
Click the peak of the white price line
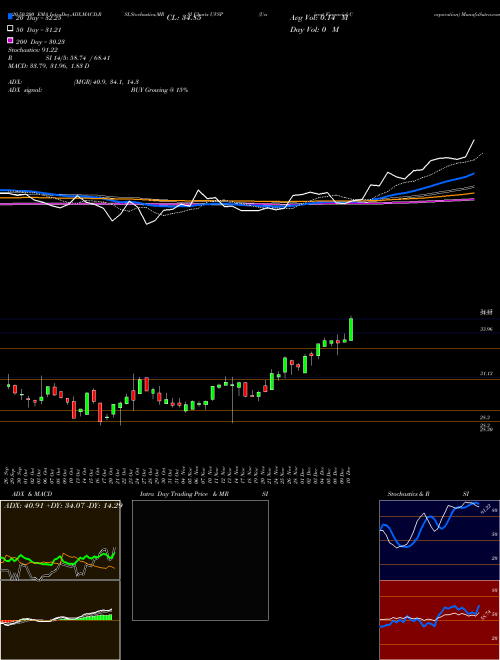click(474, 140)
